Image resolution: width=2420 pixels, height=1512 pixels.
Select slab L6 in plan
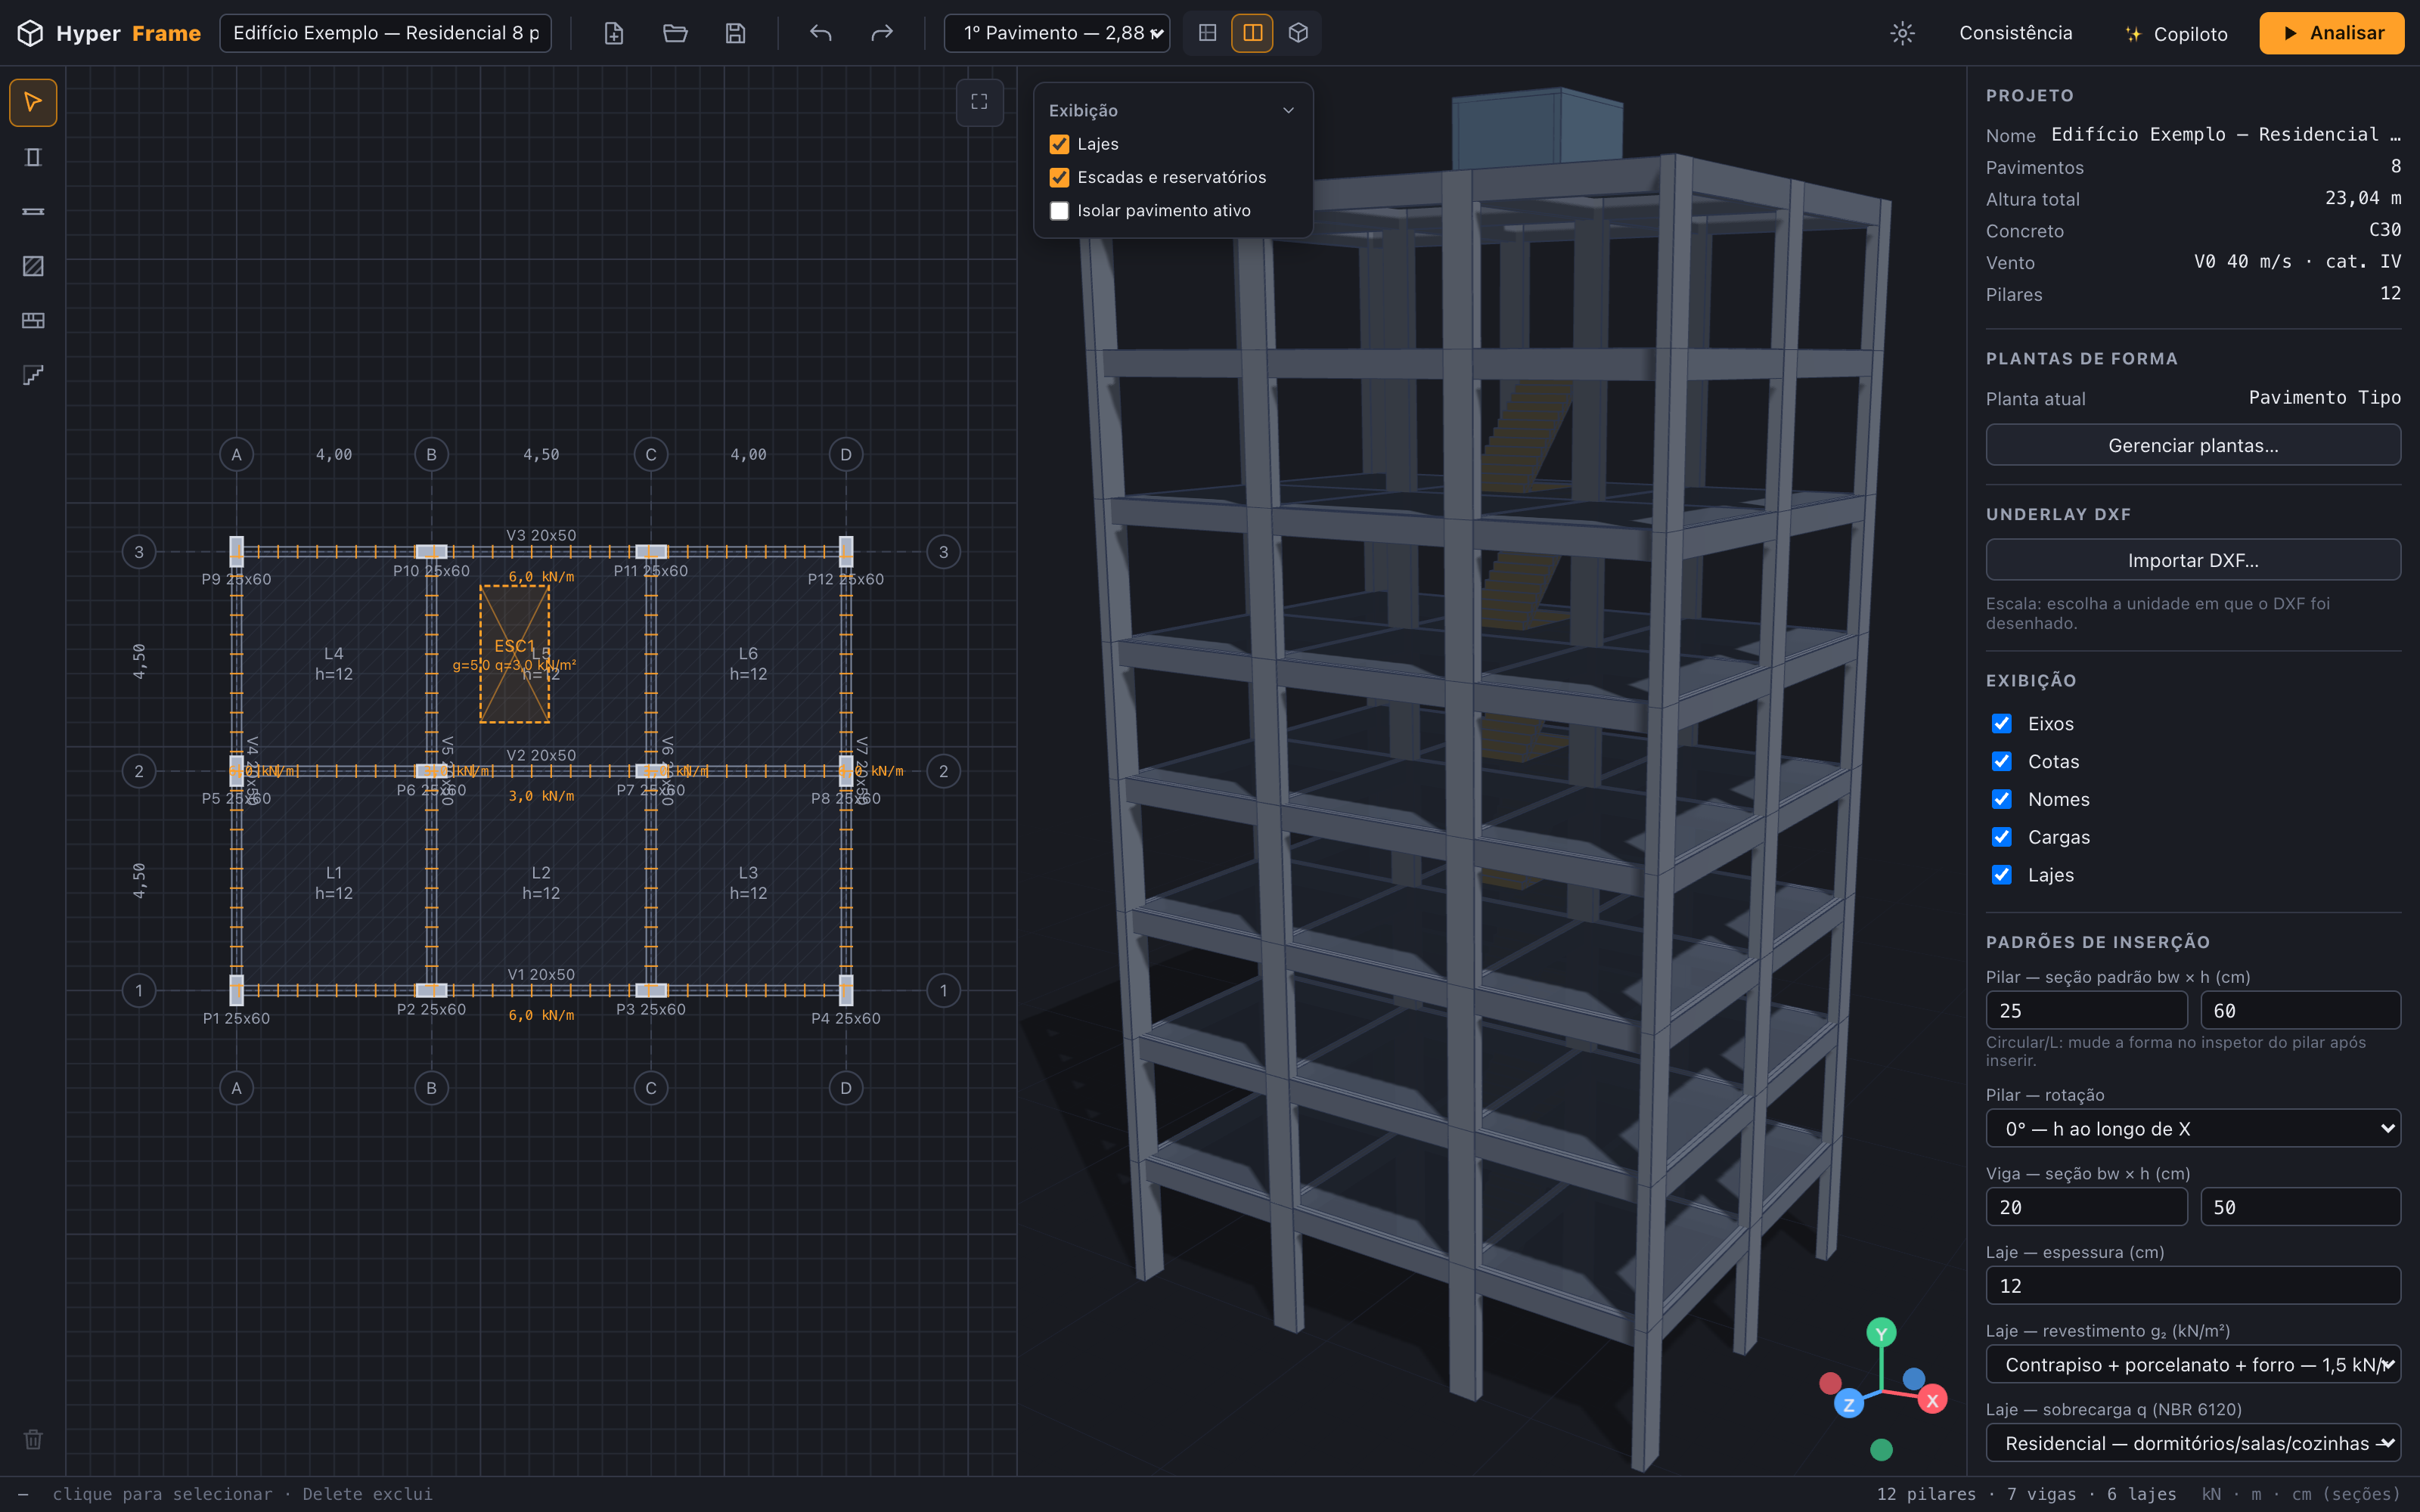(748, 663)
